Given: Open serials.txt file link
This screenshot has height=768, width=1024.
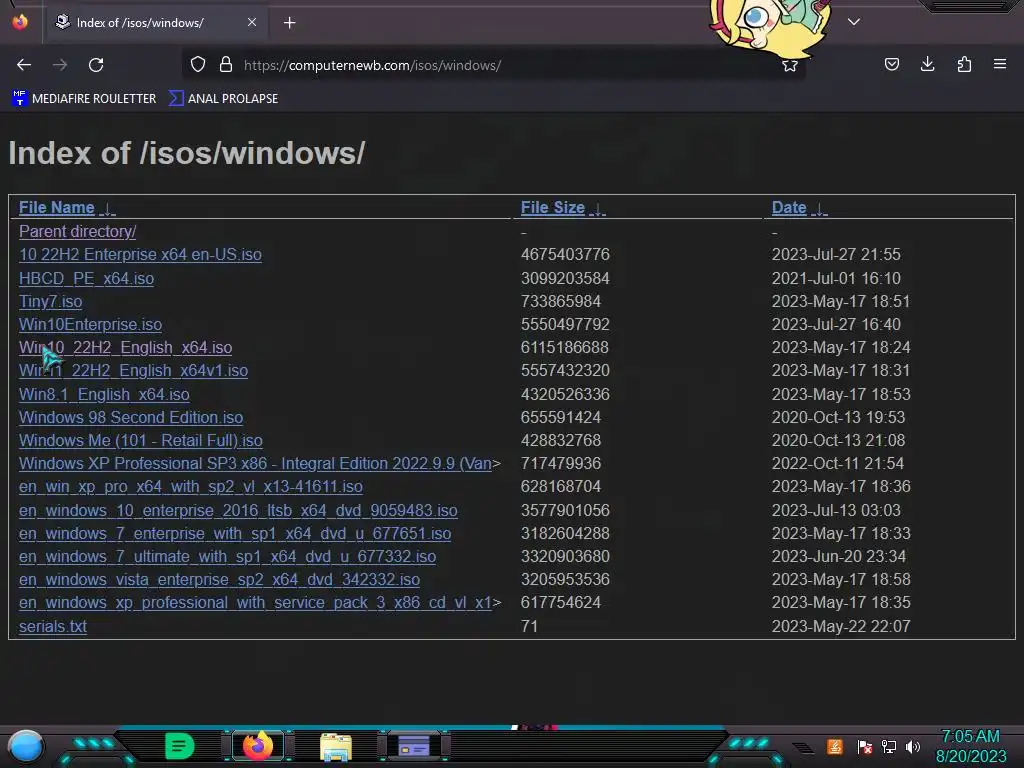Looking at the screenshot, I should [53, 626].
